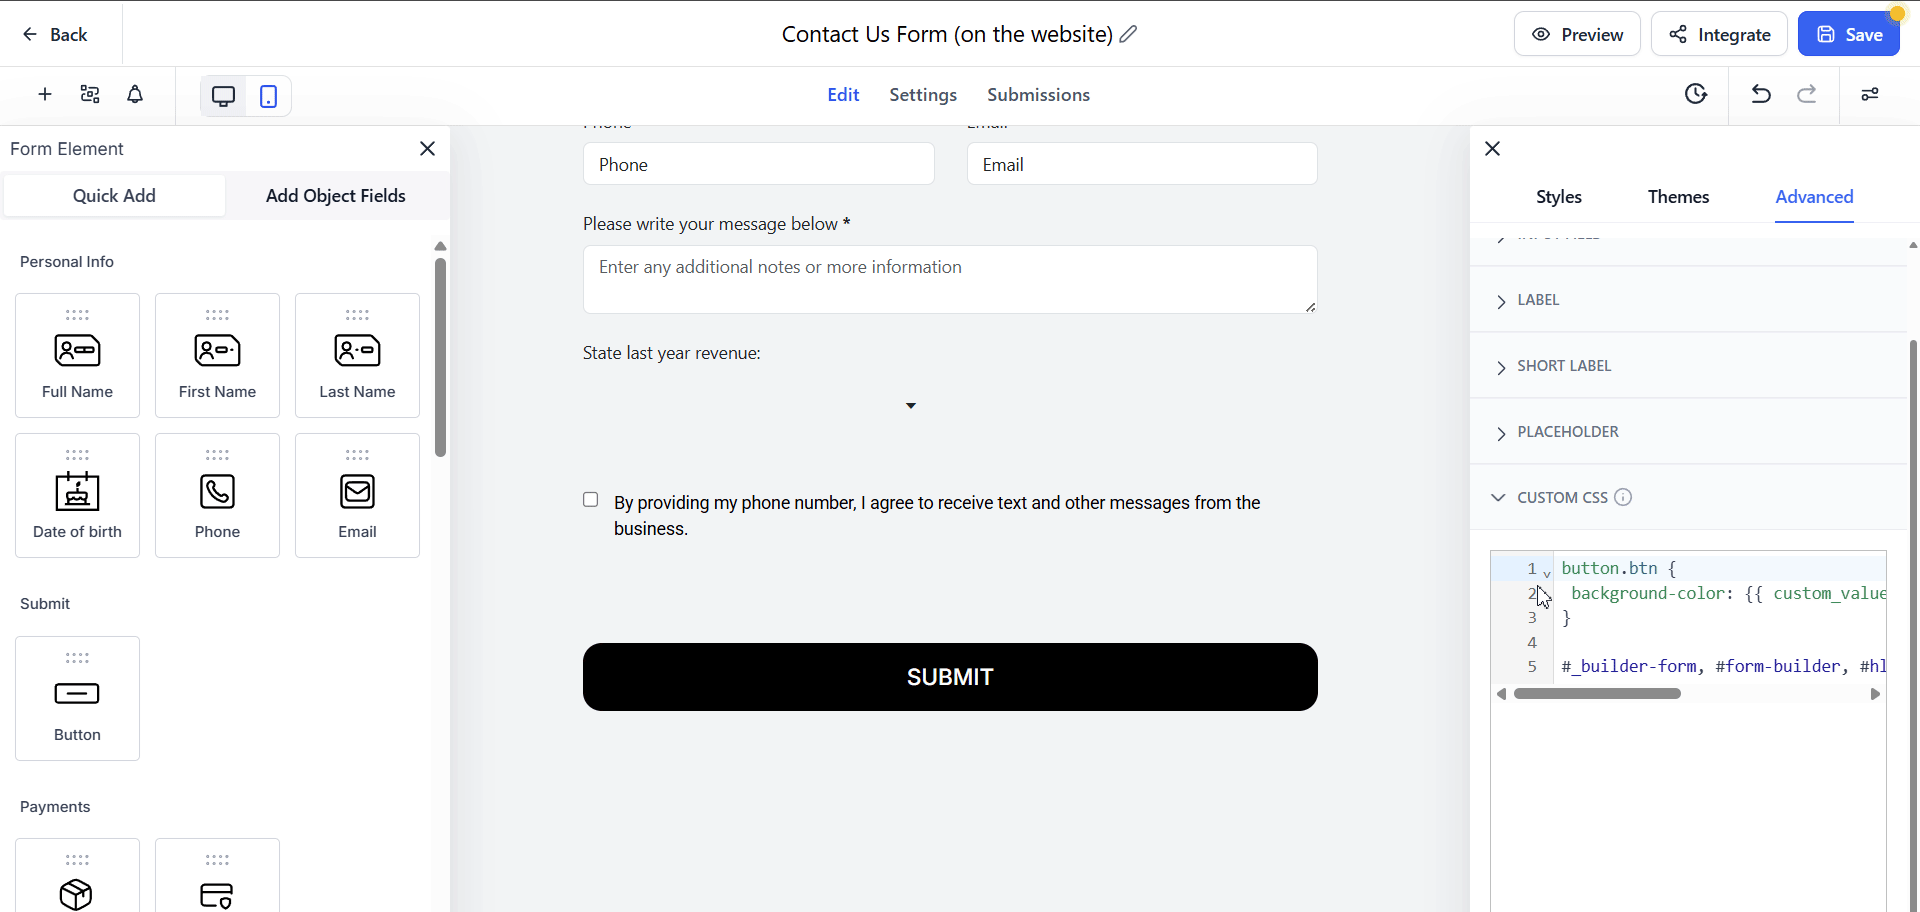Click the undo arrow icon

click(x=1761, y=94)
